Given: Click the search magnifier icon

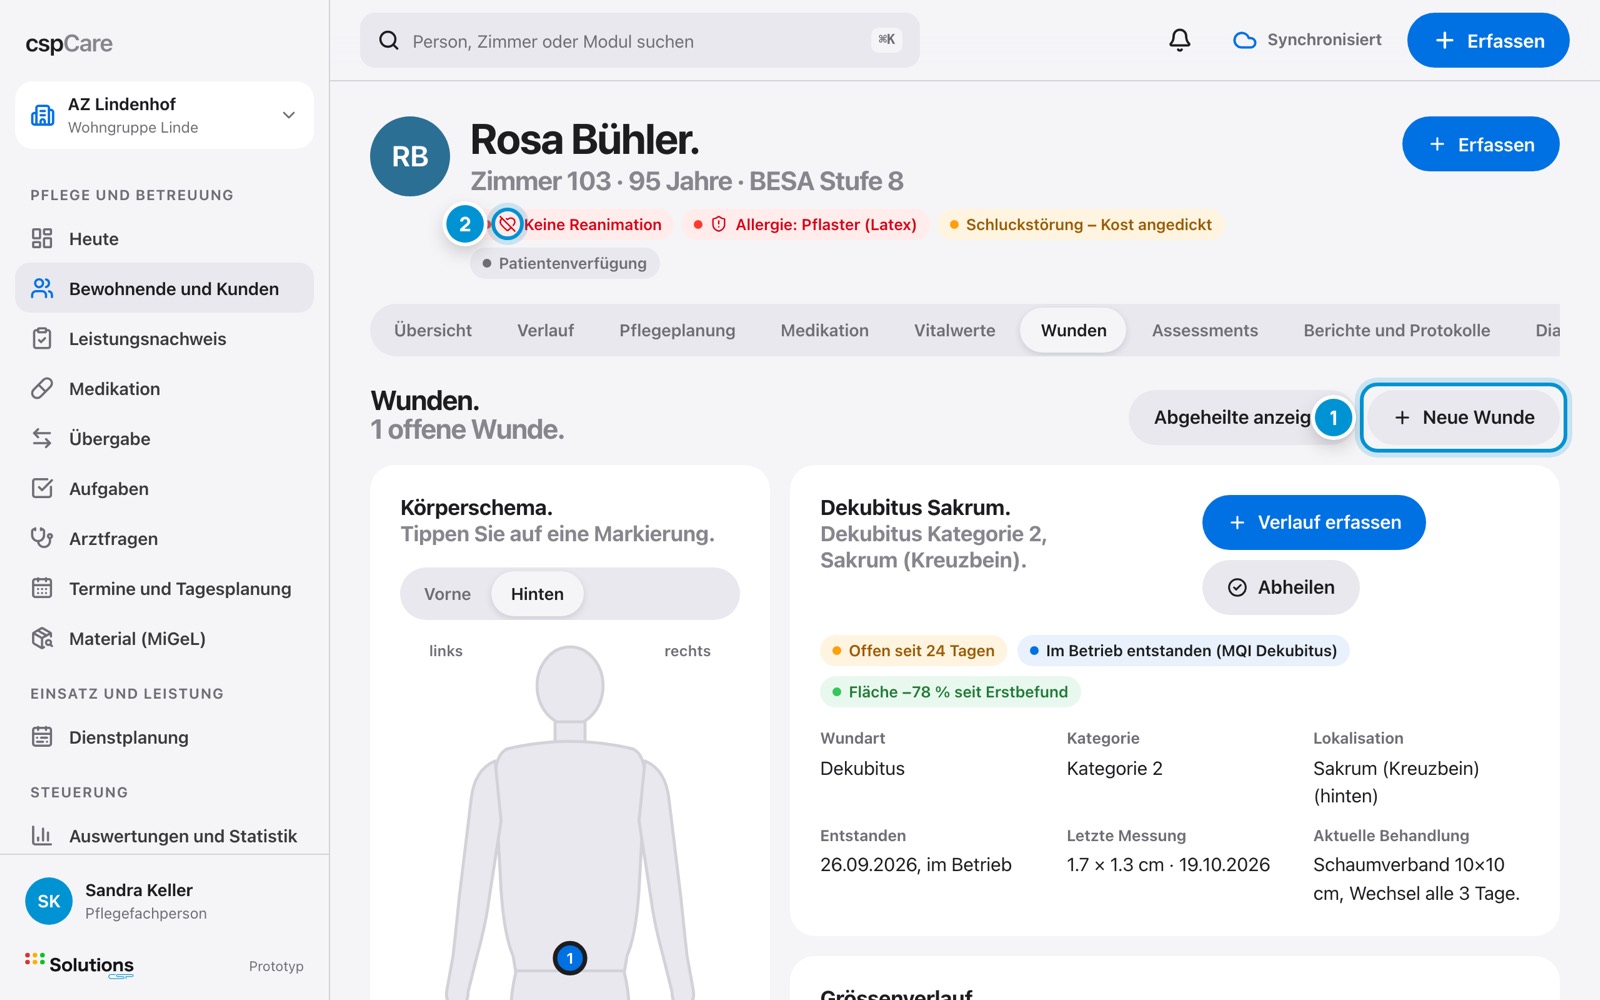Looking at the screenshot, I should (x=388, y=40).
